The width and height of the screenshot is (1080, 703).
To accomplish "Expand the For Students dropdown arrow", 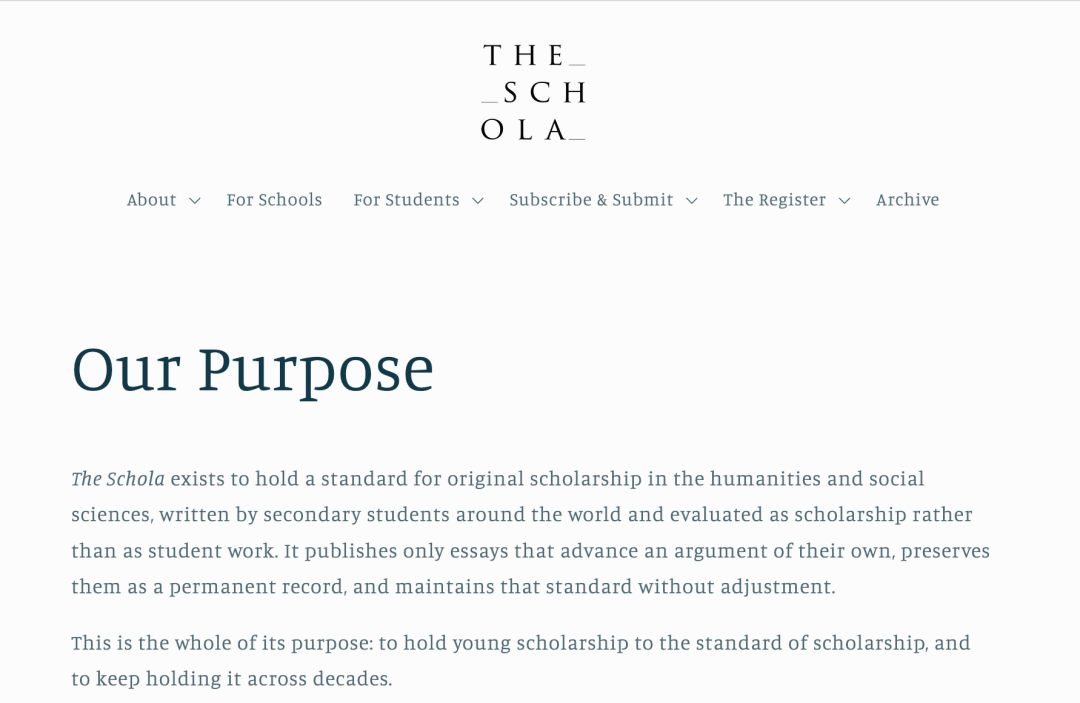I will (478, 200).
